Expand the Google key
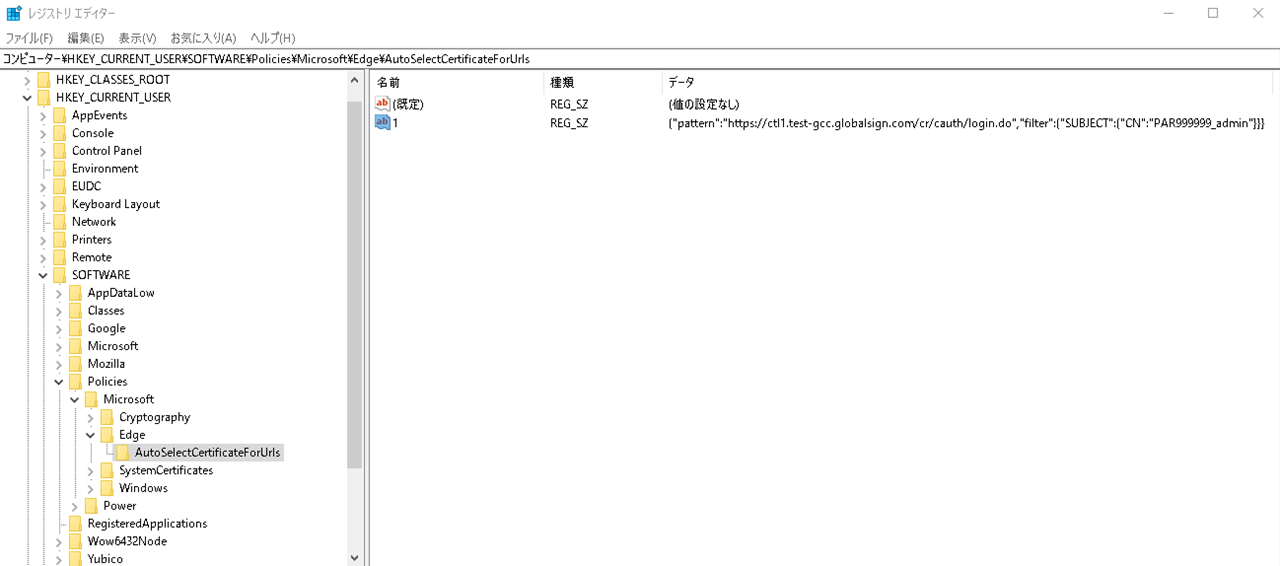The height and width of the screenshot is (566, 1280). [59, 329]
